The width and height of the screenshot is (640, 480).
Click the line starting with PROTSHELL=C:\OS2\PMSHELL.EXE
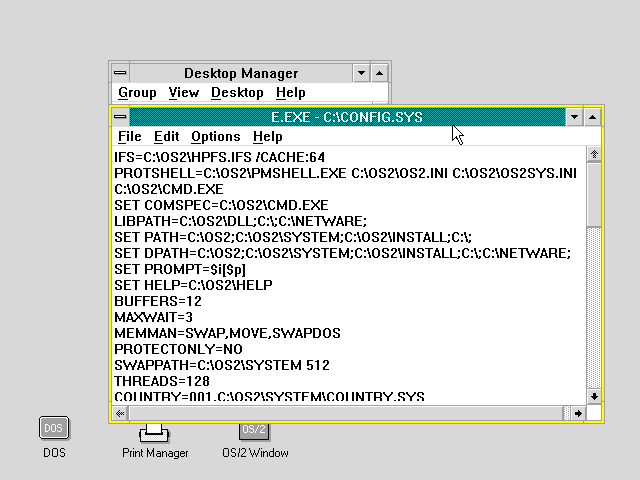tap(345, 173)
